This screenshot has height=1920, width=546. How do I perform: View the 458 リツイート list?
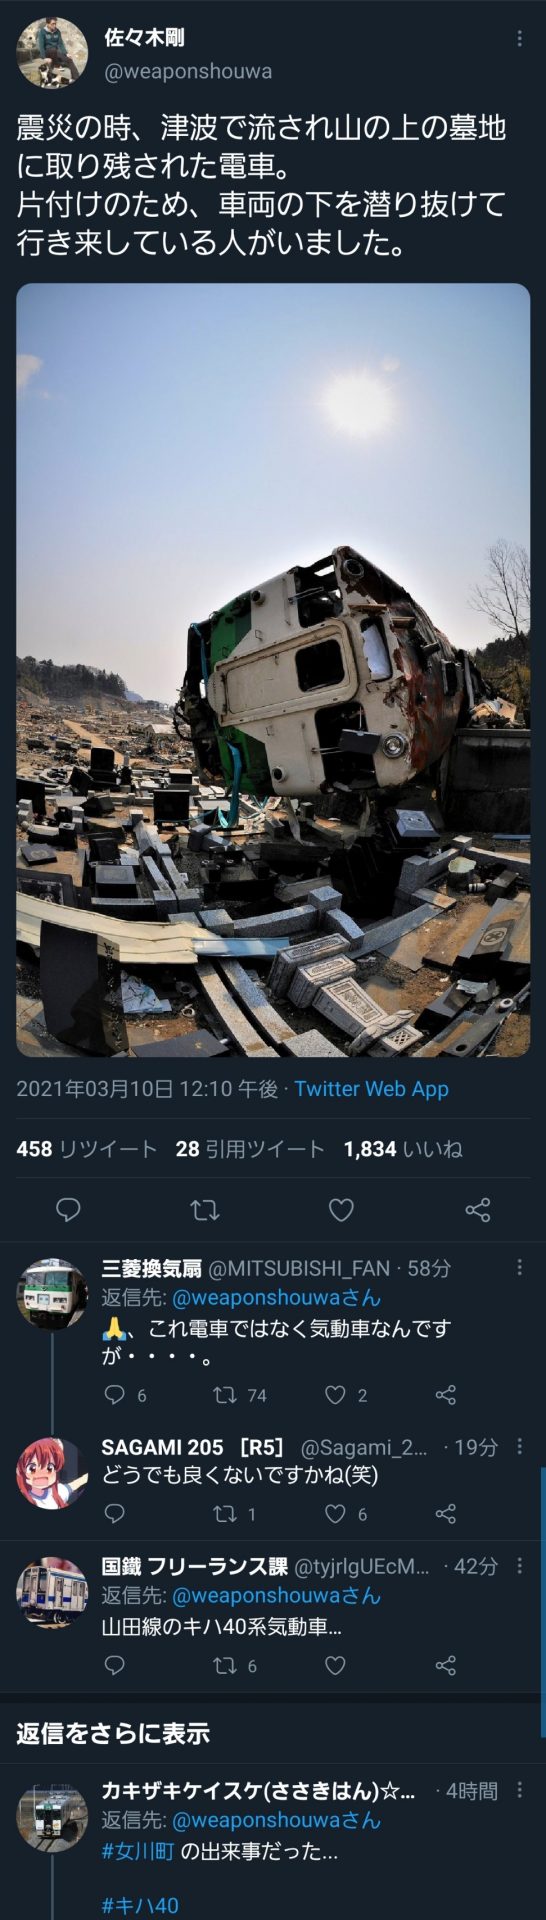[x=86, y=1149]
